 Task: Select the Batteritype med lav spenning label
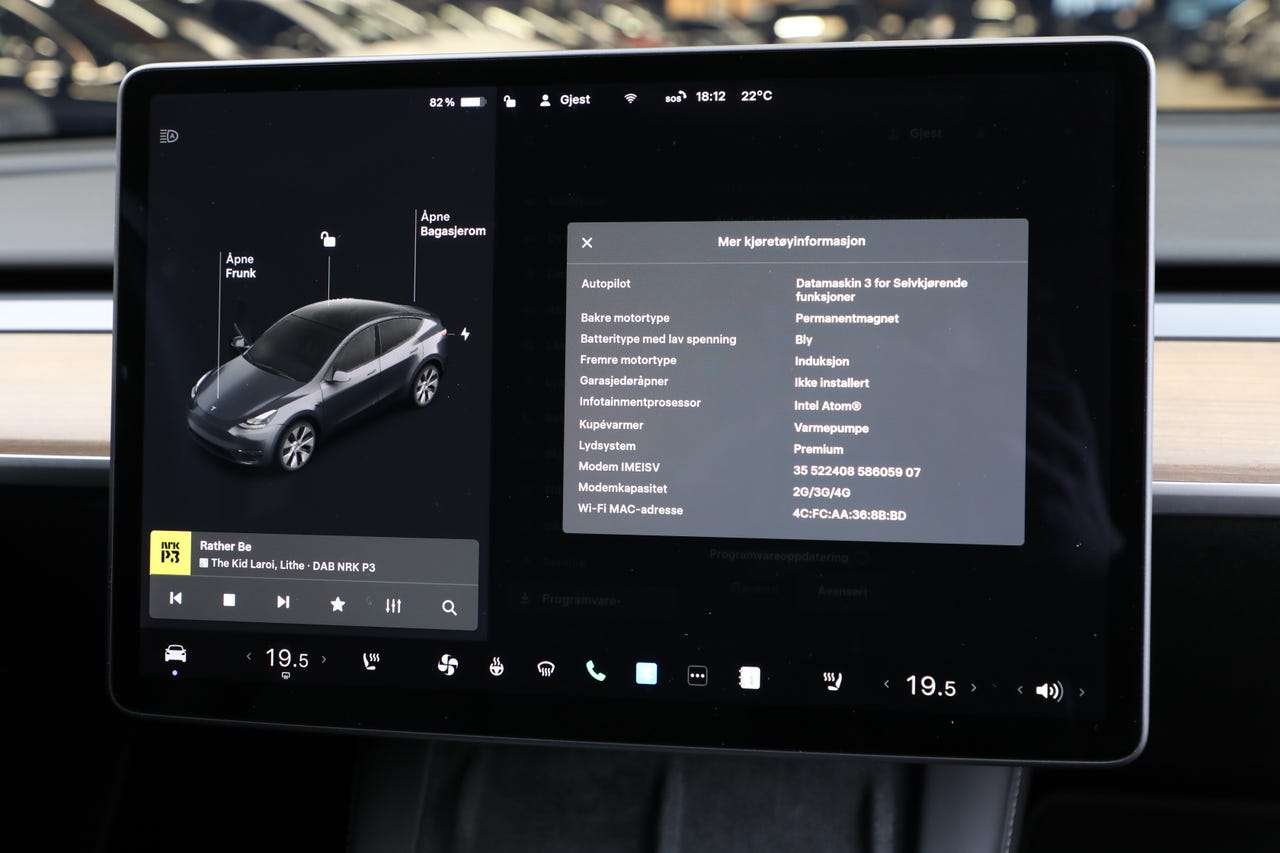658,339
